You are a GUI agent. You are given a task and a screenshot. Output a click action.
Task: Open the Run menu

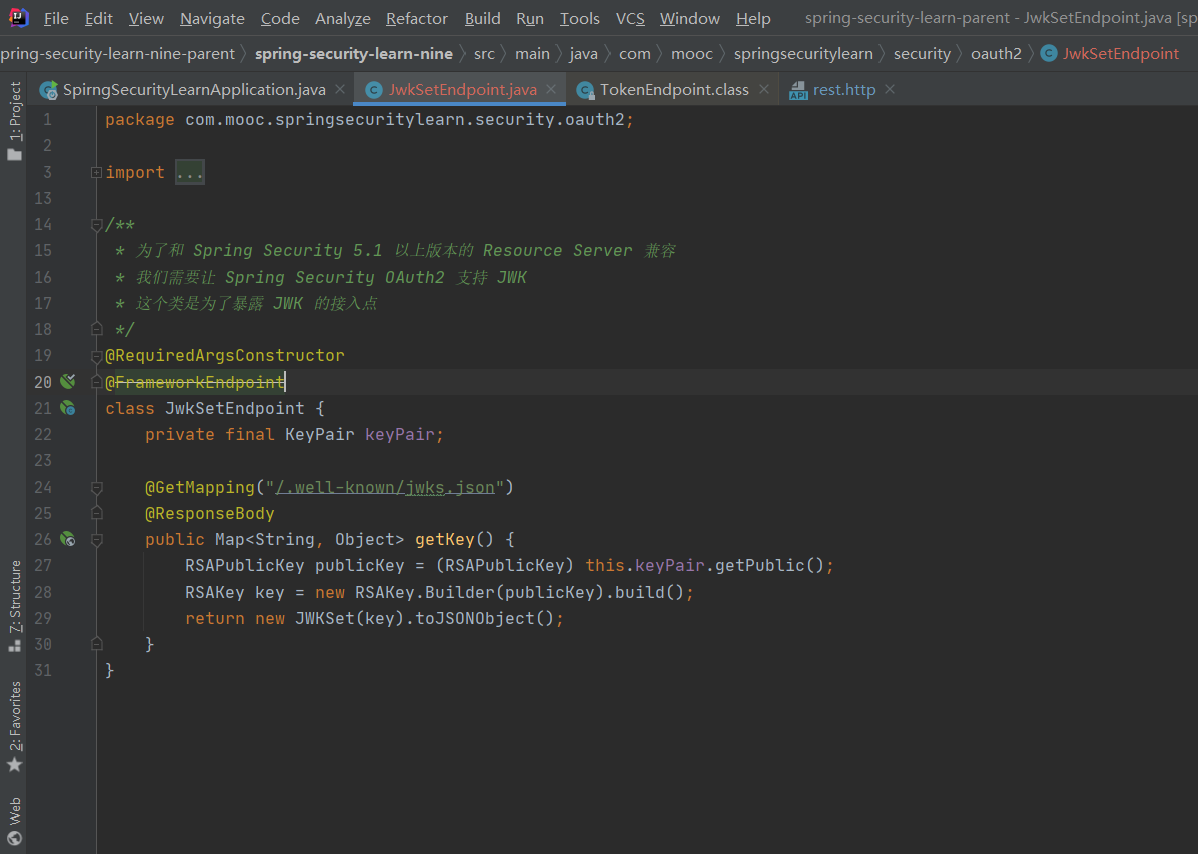(x=529, y=18)
